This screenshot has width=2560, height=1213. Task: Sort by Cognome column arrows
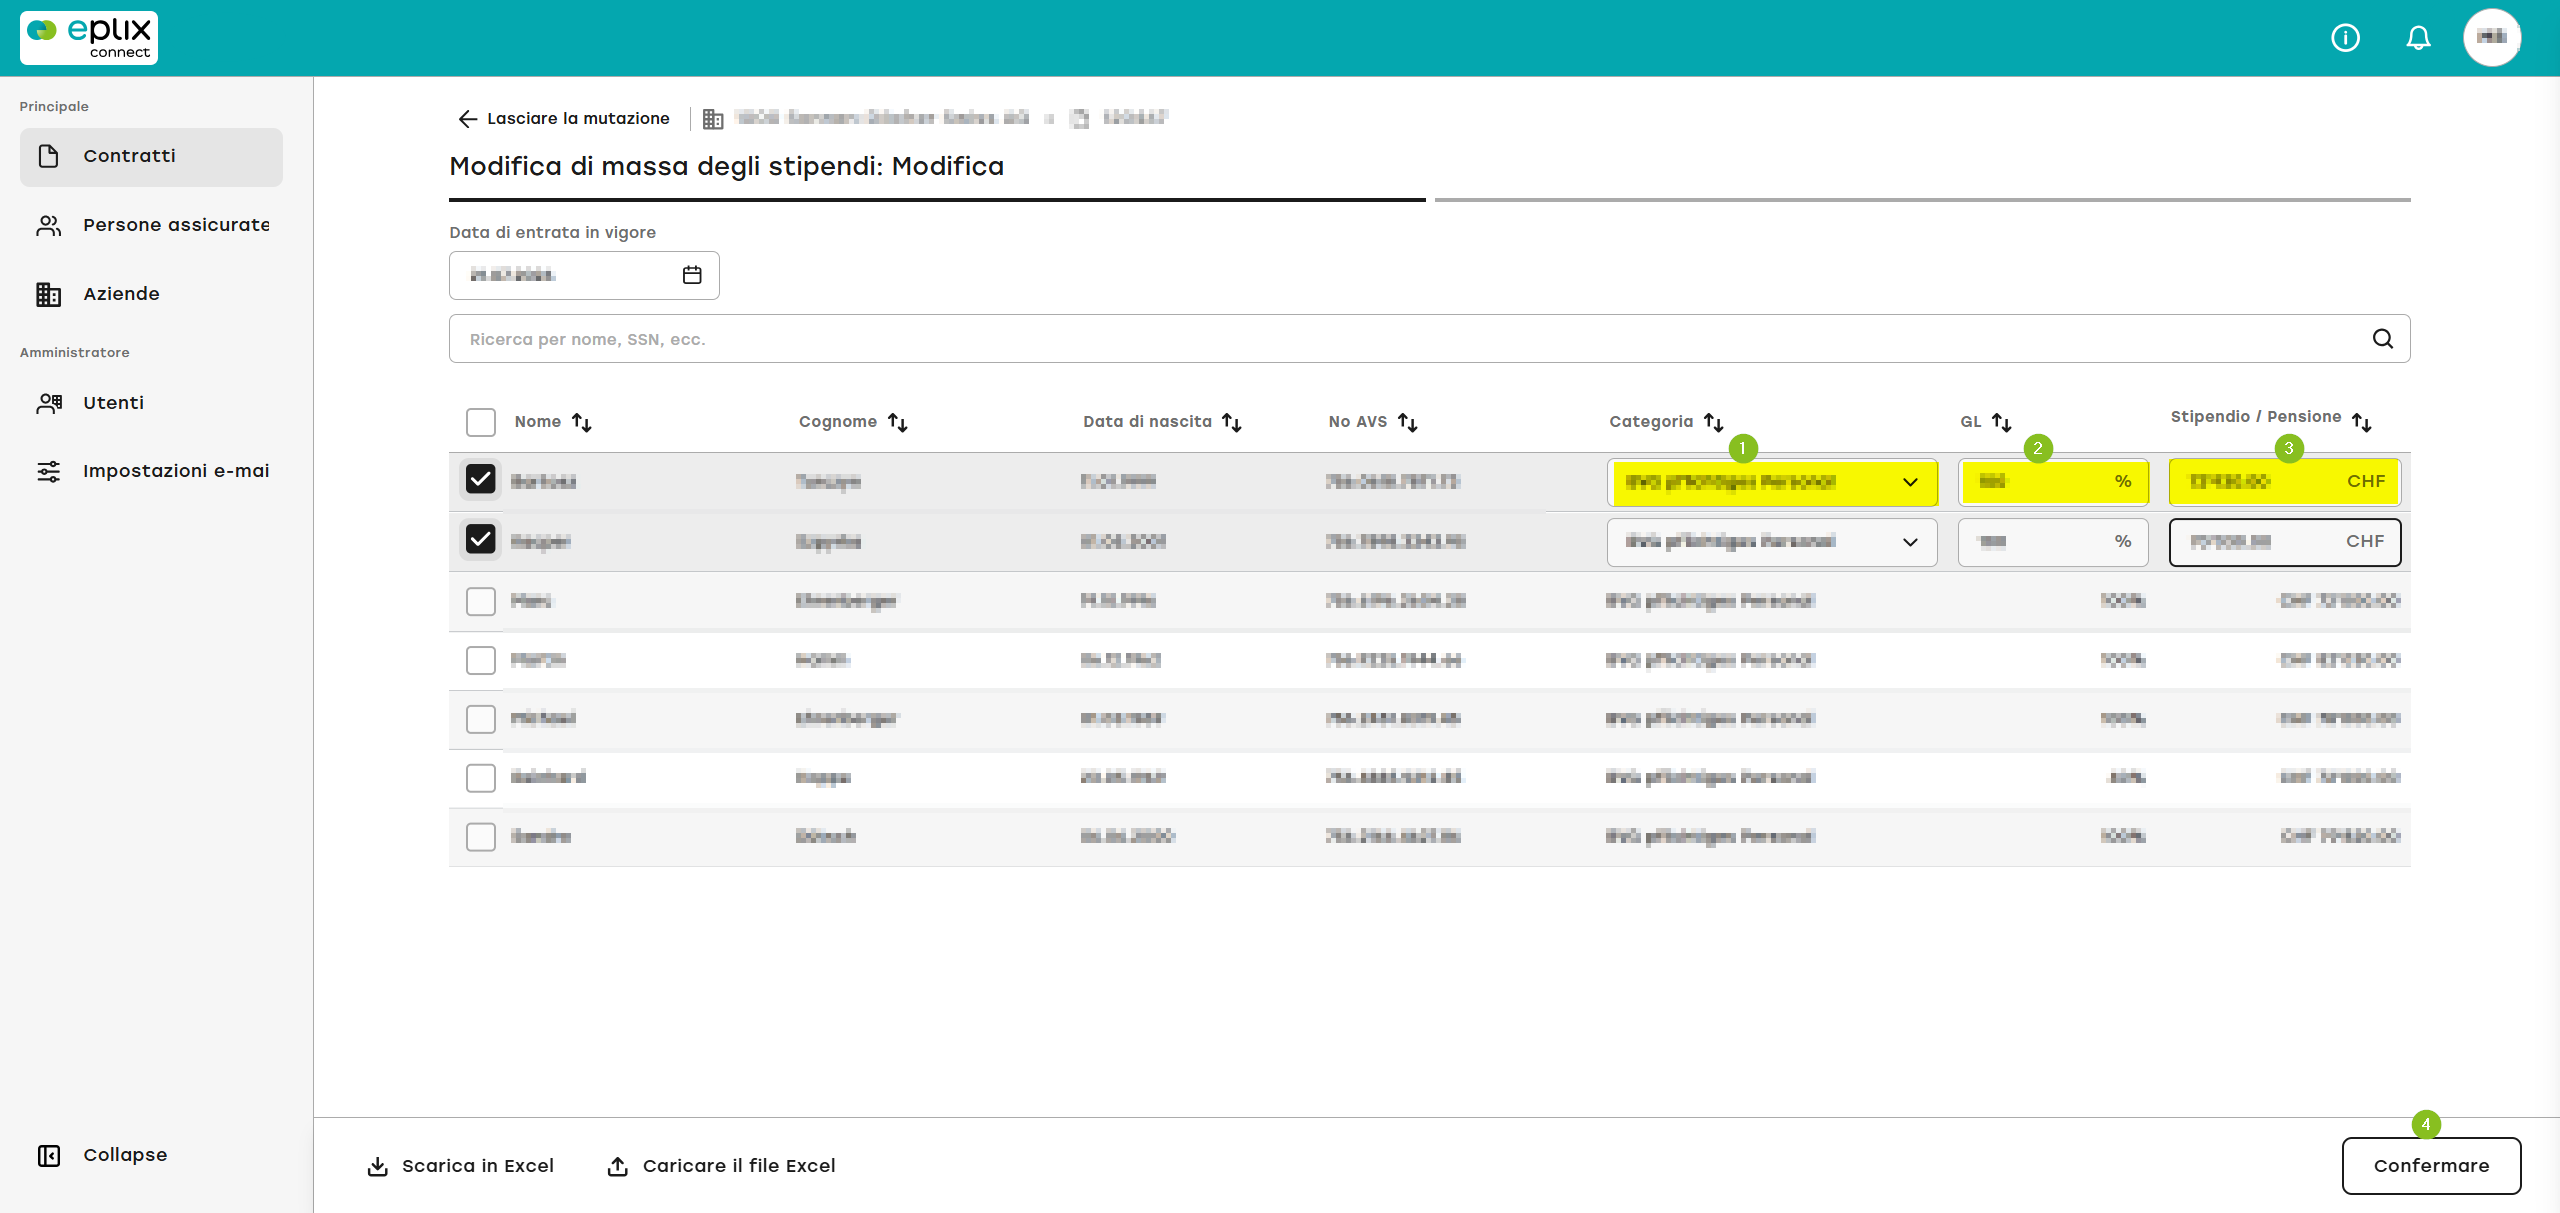tap(898, 423)
